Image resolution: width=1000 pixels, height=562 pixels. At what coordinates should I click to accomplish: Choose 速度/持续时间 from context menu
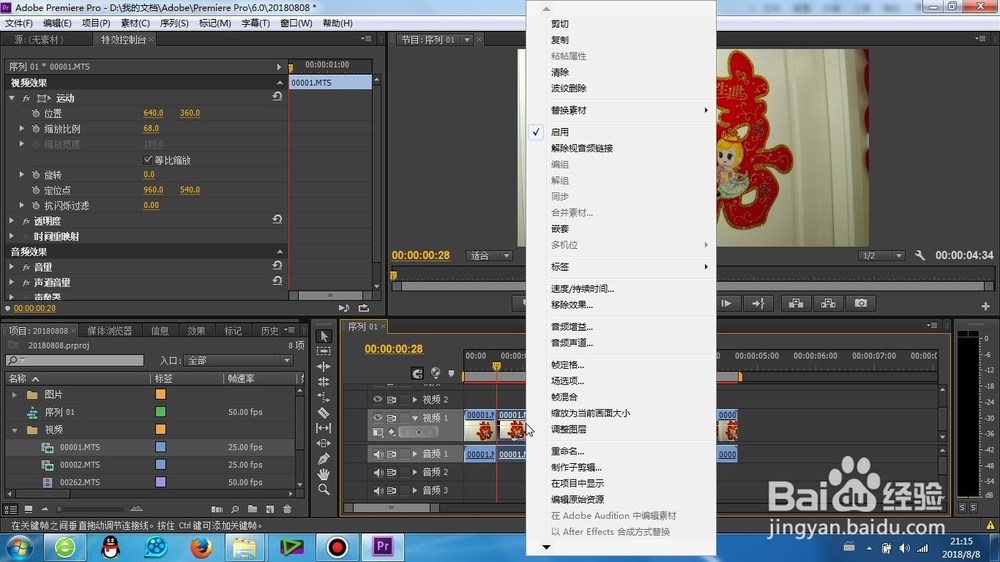tap(582, 289)
